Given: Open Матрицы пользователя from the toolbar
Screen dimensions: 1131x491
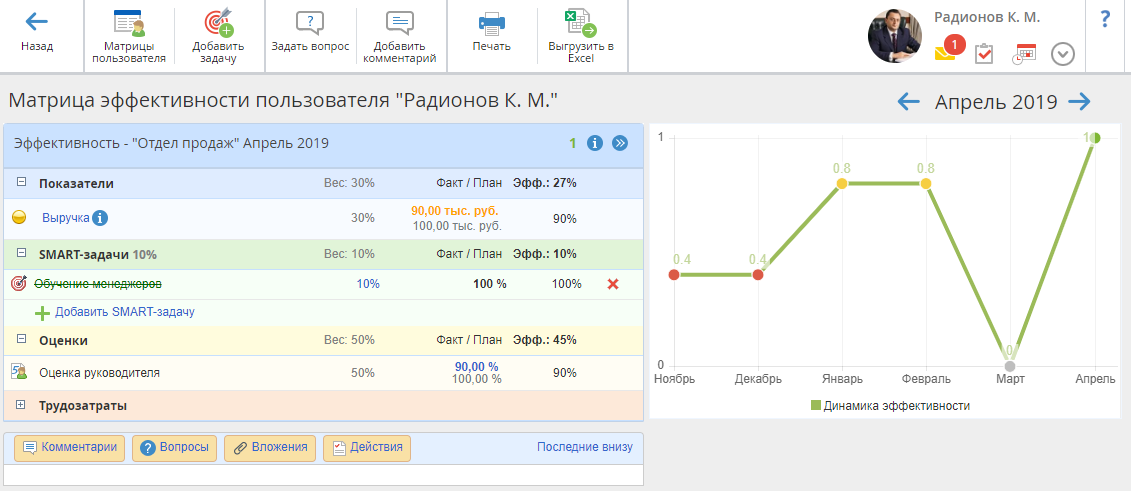Looking at the screenshot, I should tap(128, 24).
